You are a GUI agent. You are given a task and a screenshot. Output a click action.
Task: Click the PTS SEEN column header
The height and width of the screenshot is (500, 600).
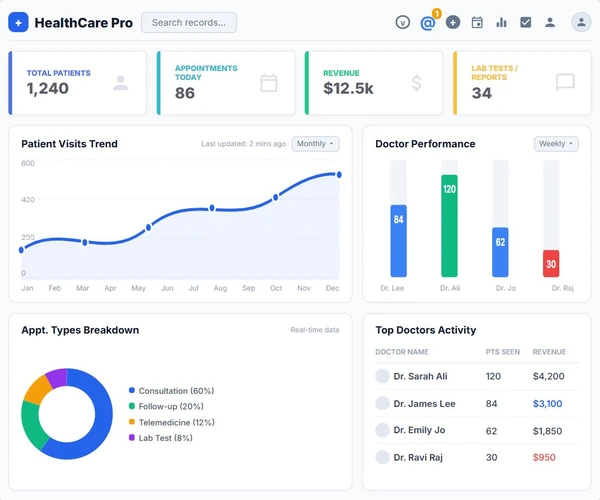502,352
